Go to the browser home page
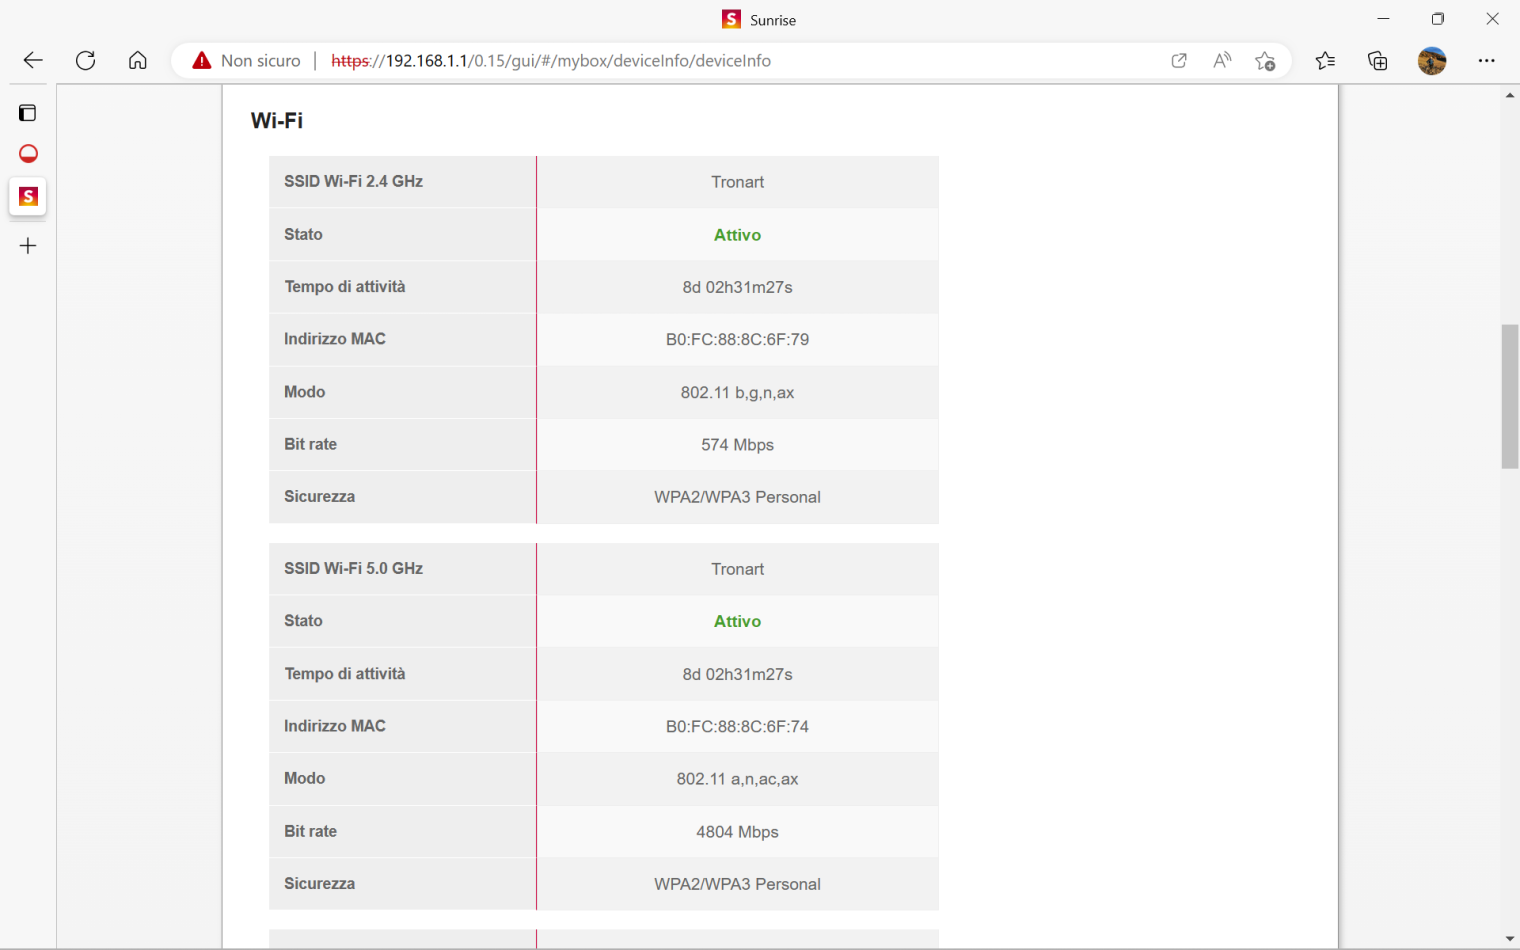The width and height of the screenshot is (1520, 950). (138, 61)
